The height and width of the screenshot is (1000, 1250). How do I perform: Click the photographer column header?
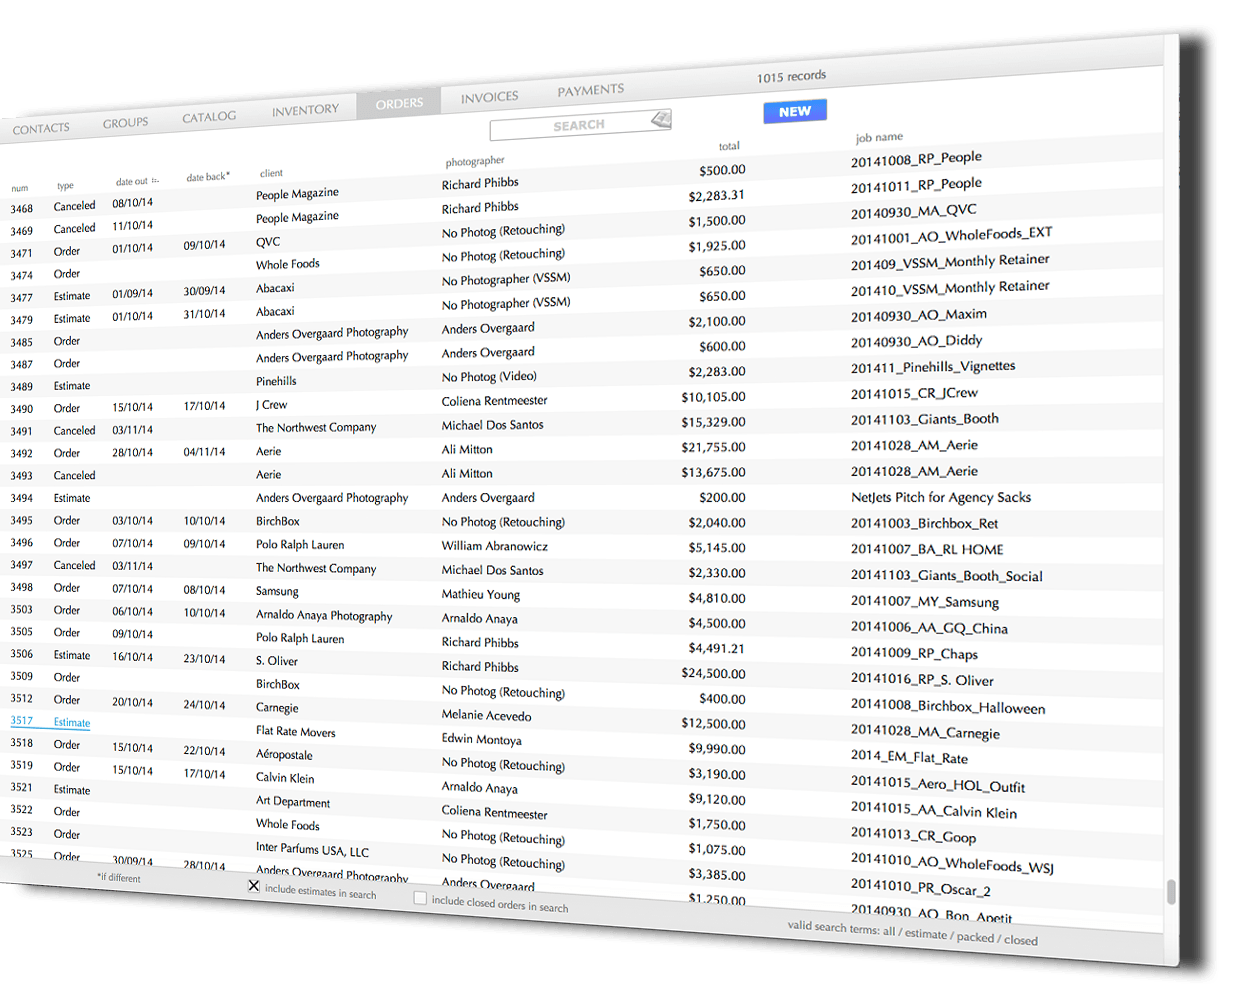coord(475,161)
